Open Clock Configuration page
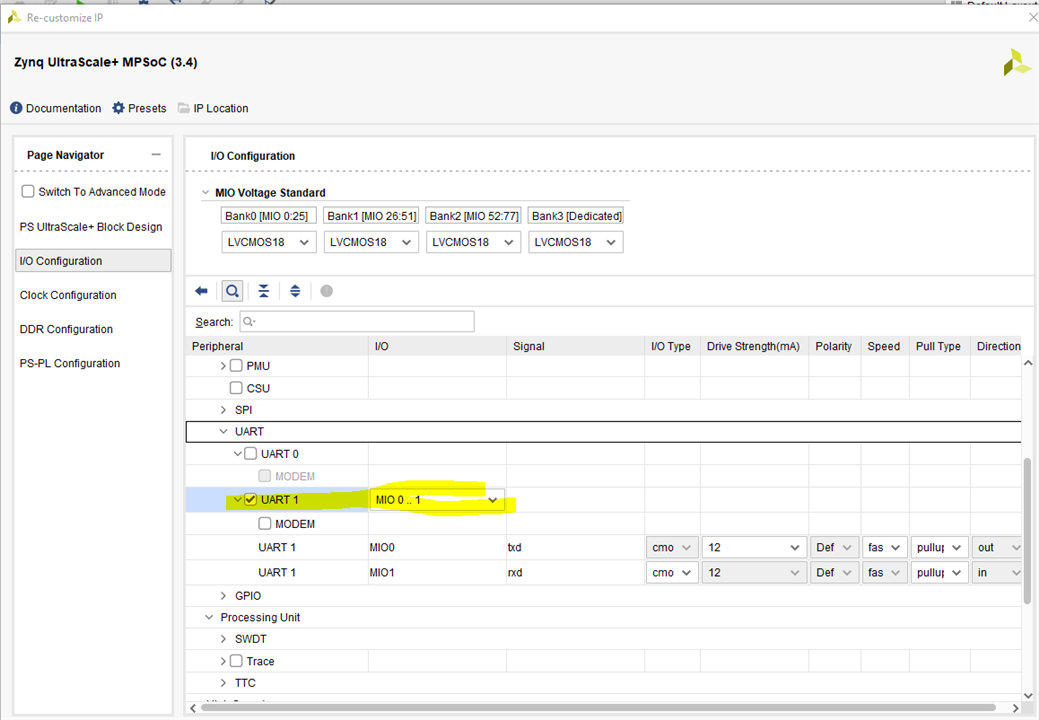1039x720 pixels. pos(68,295)
